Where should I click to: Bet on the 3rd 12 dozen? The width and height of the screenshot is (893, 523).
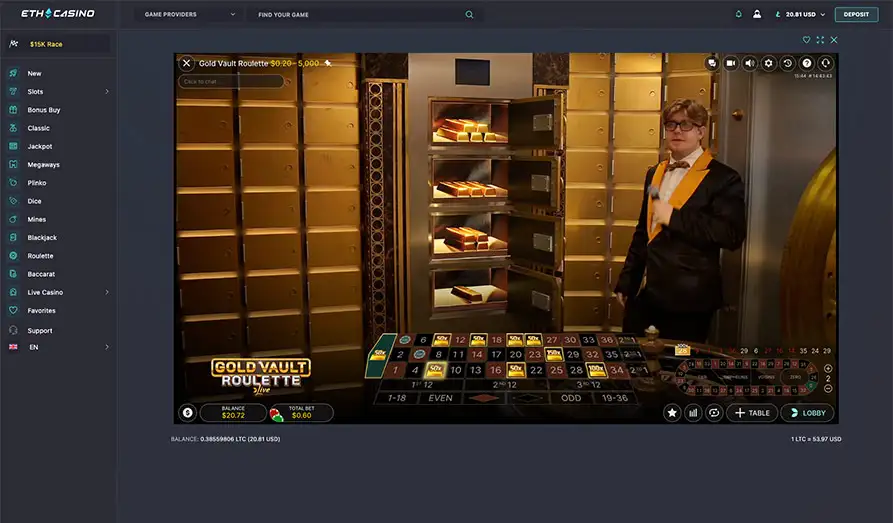point(588,385)
